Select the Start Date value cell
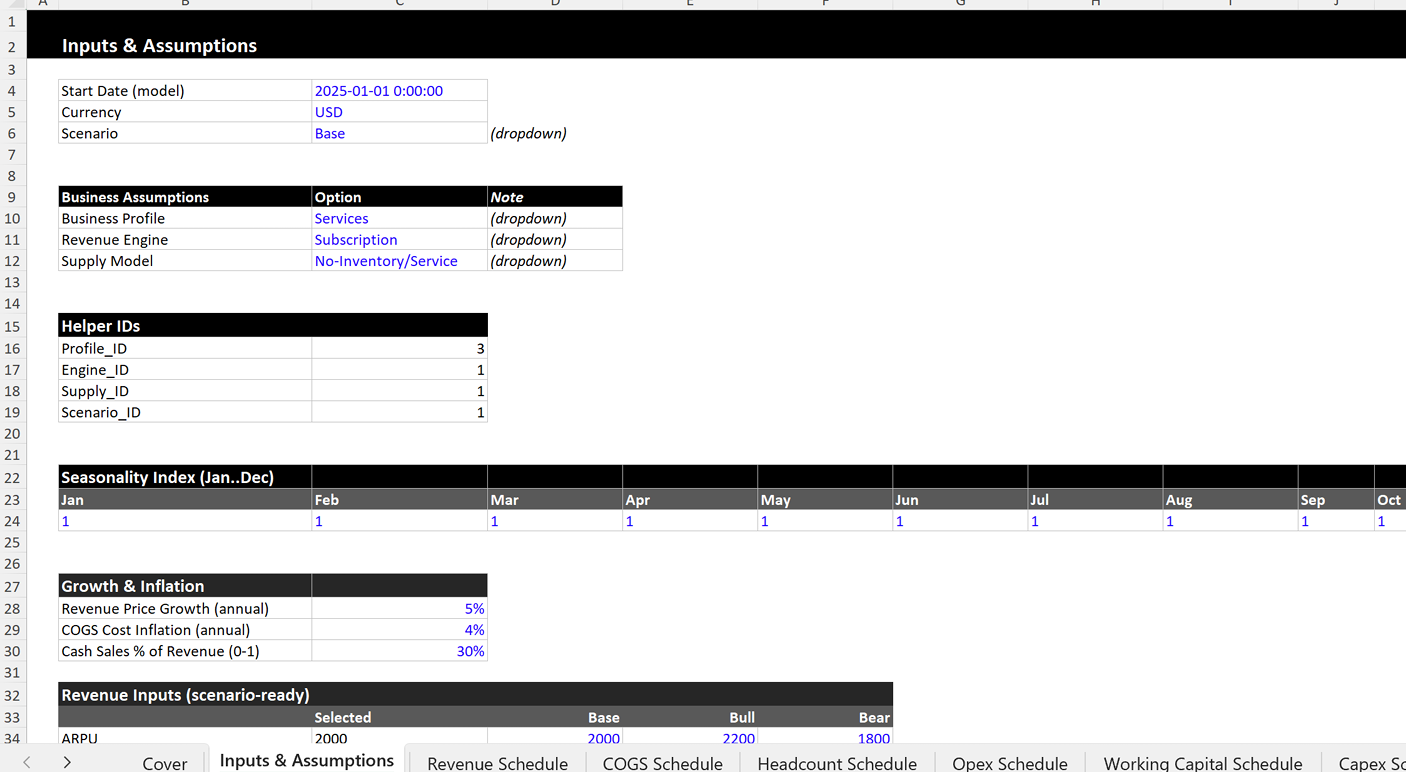Screen dimensions: 1406x772 (x=399, y=90)
